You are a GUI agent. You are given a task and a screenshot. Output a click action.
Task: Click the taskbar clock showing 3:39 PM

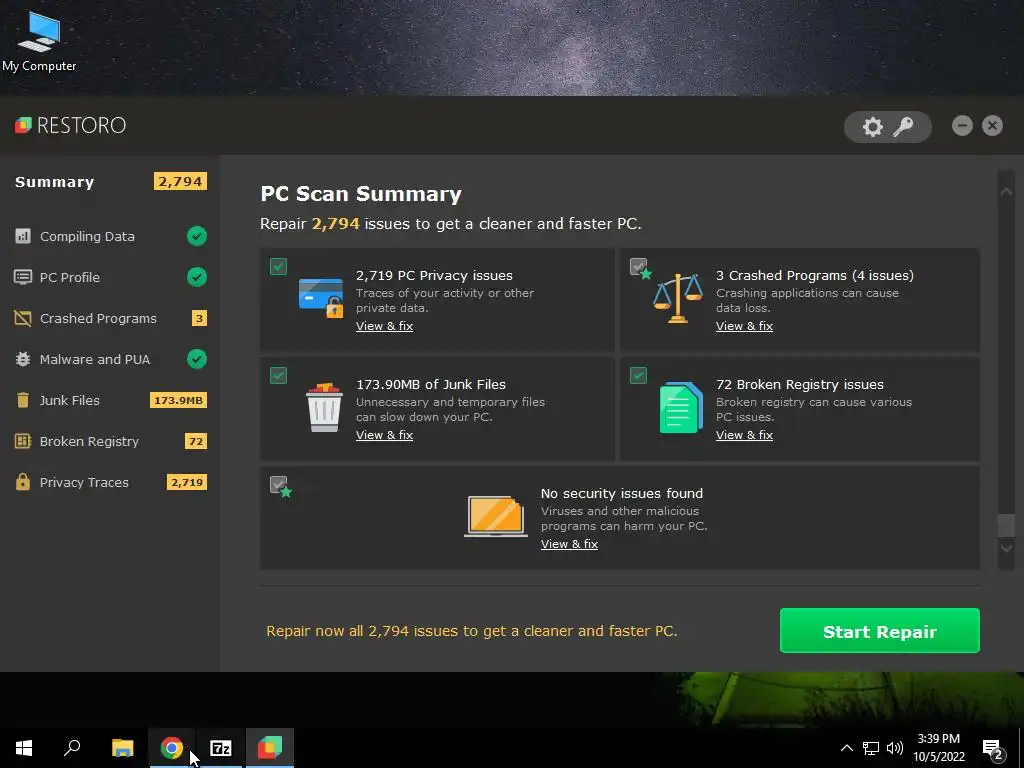click(x=938, y=748)
